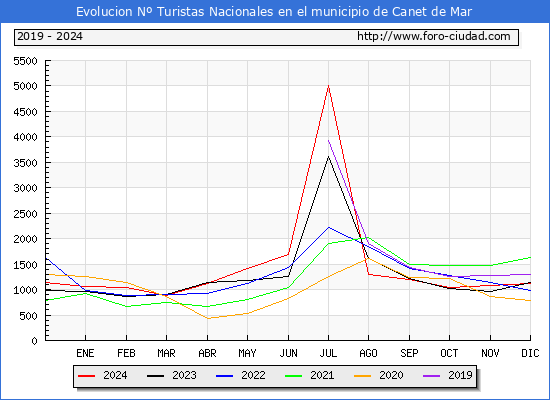Click the 5500 y-axis value
Image resolution: width=550 pixels, height=400 pixels.
[25, 61]
